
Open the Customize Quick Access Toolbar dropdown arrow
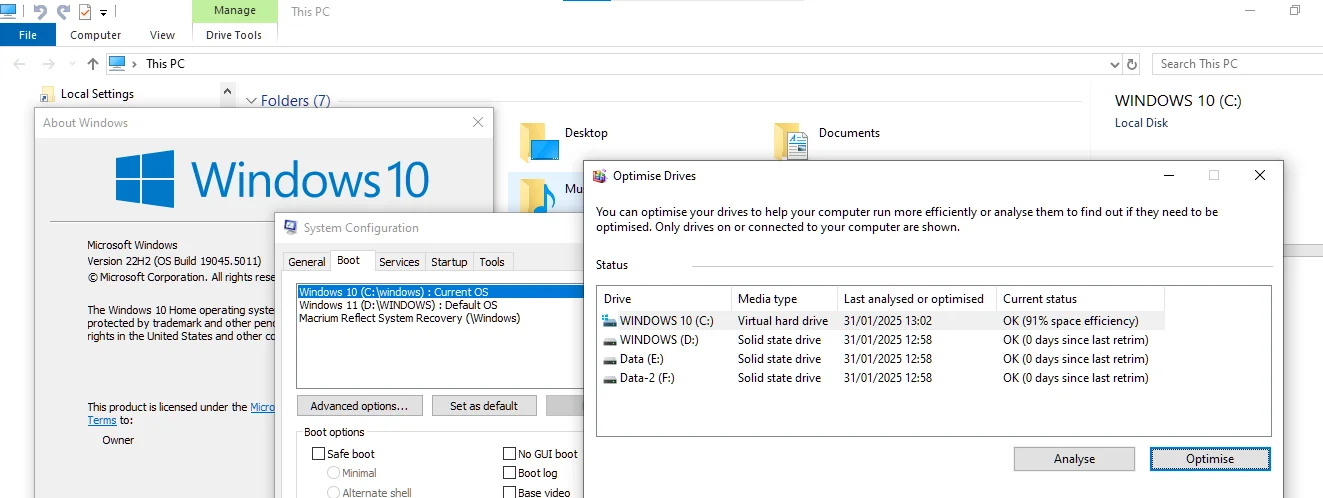pos(104,12)
